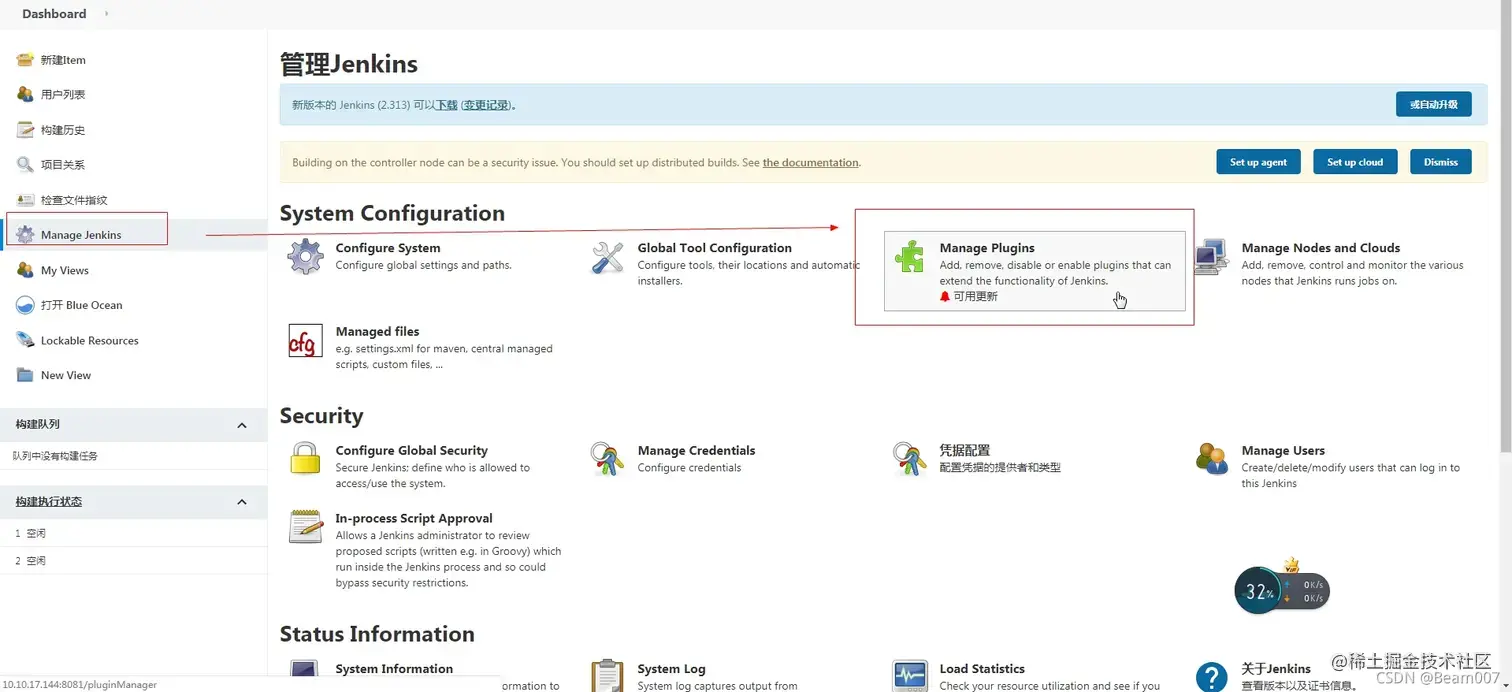Dismiss the security warning banner
Viewport: 1512px width, 692px height.
(x=1441, y=162)
